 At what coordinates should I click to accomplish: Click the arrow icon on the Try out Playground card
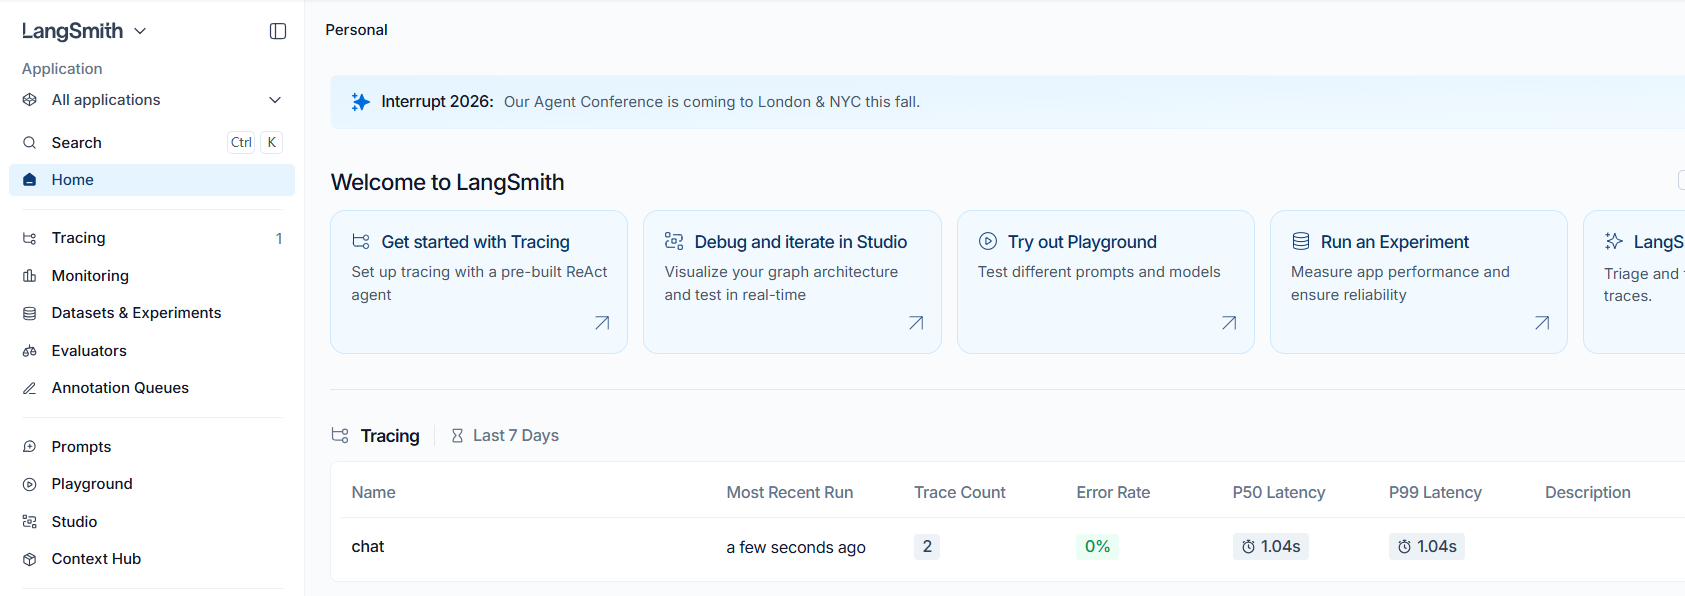(1229, 323)
